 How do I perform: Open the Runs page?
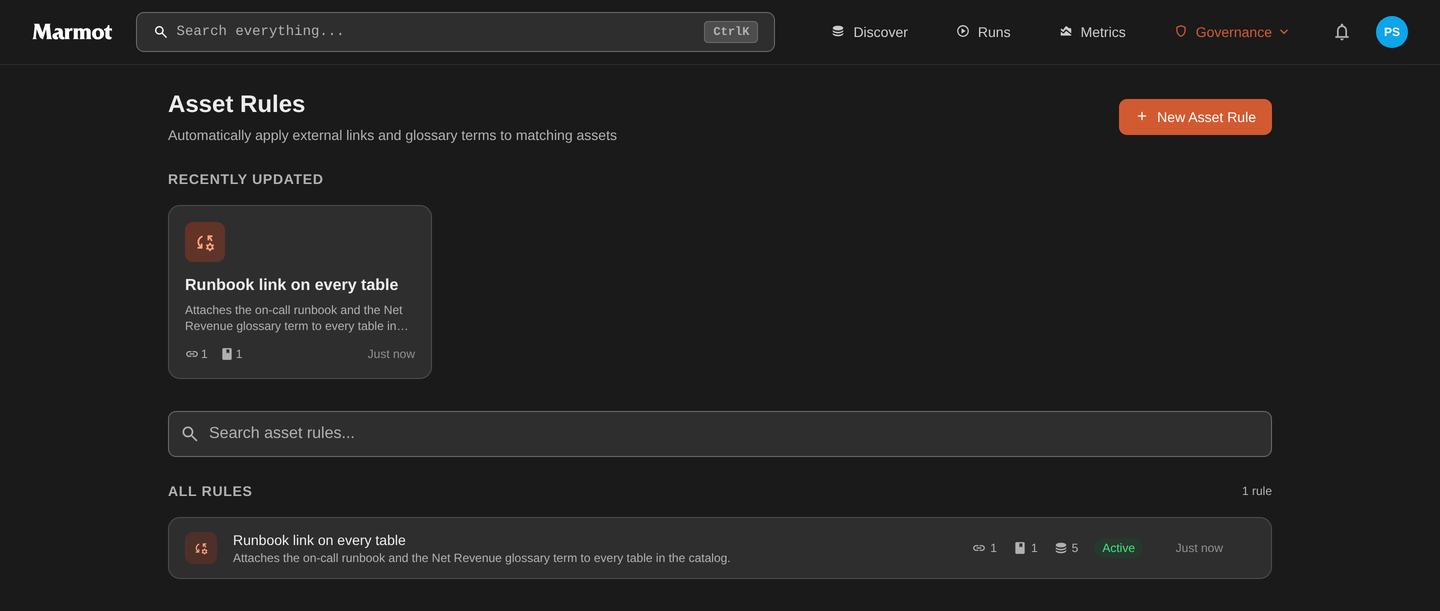click(x=983, y=32)
